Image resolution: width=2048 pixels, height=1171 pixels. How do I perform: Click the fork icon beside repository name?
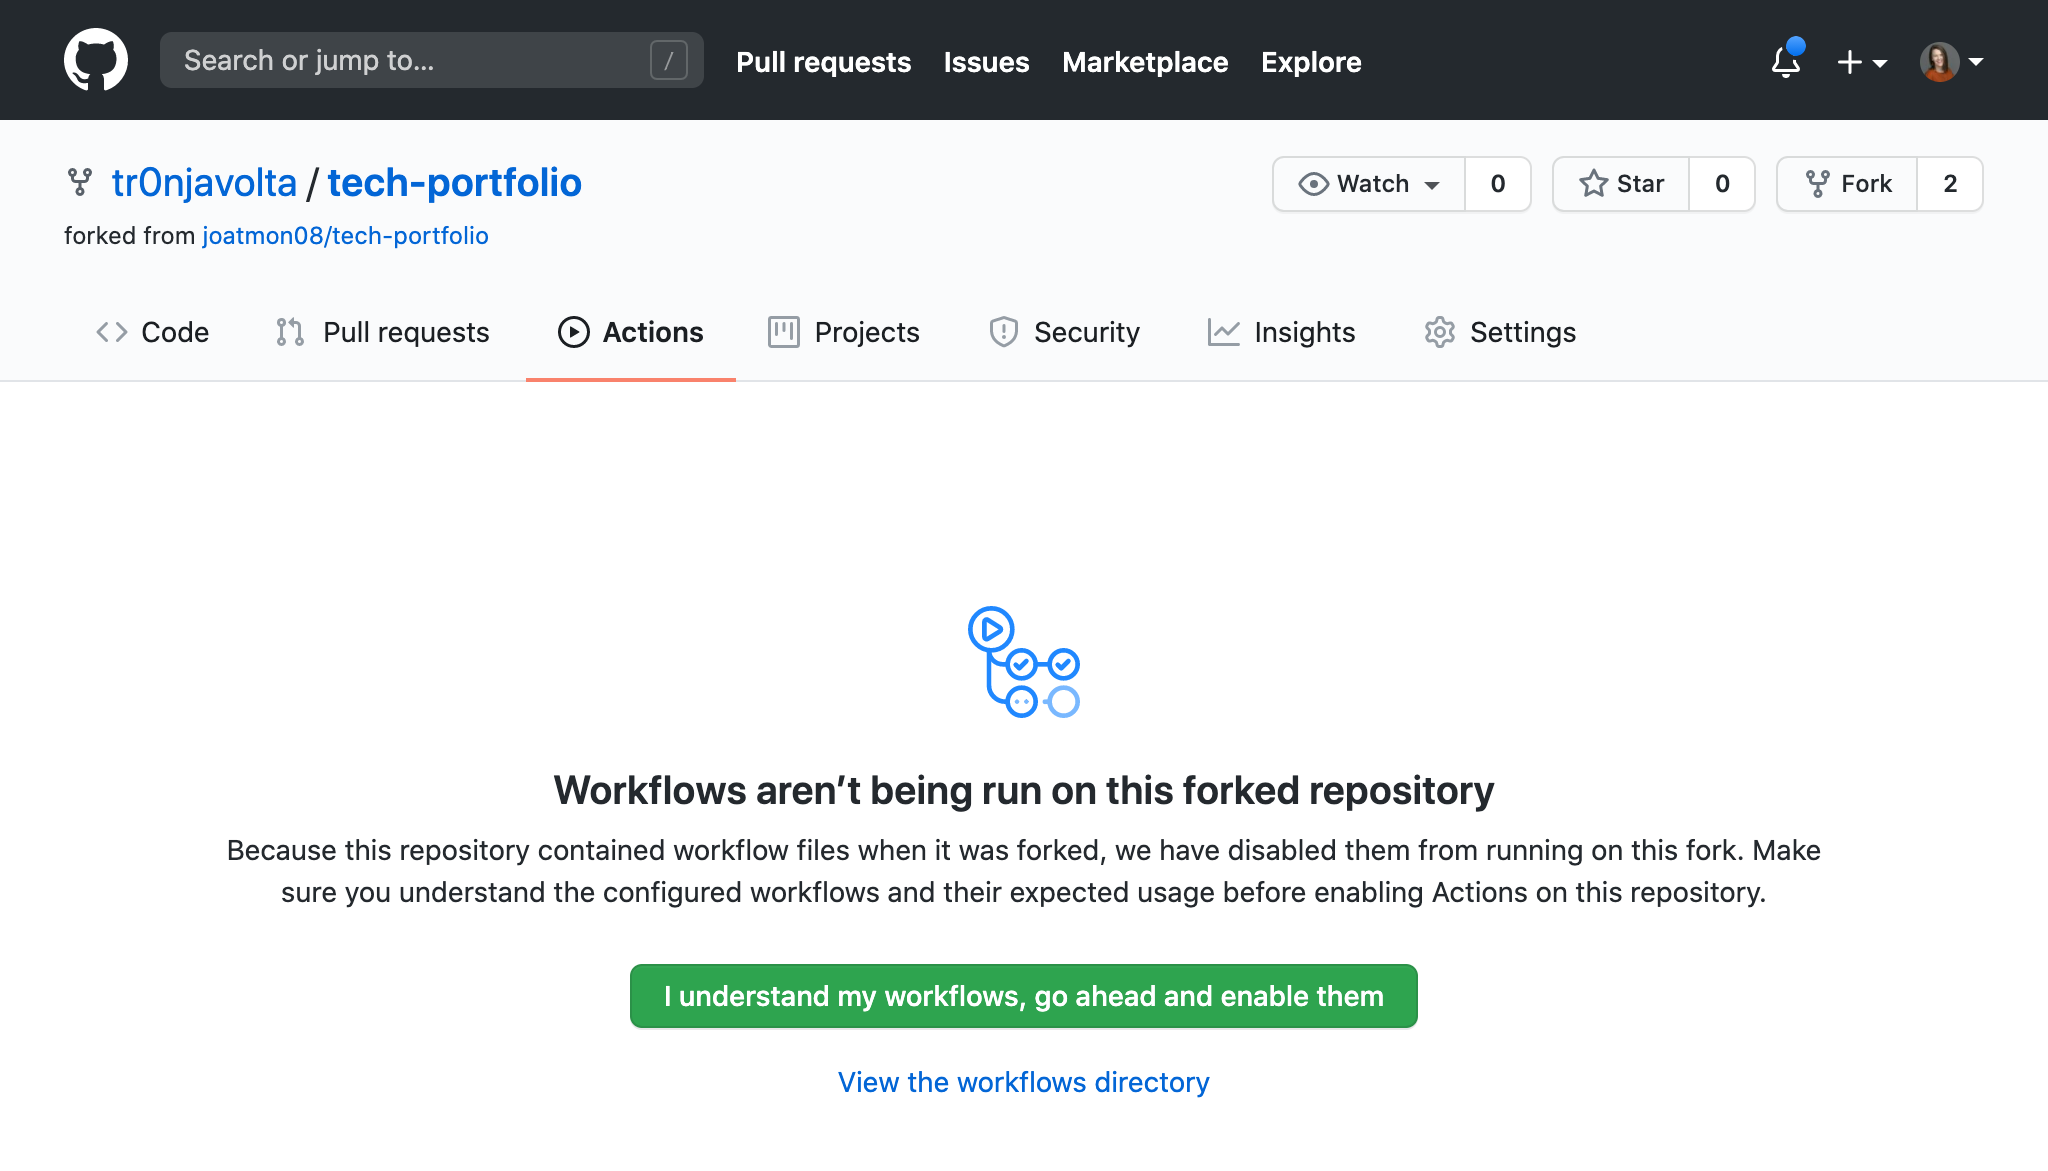click(x=80, y=183)
